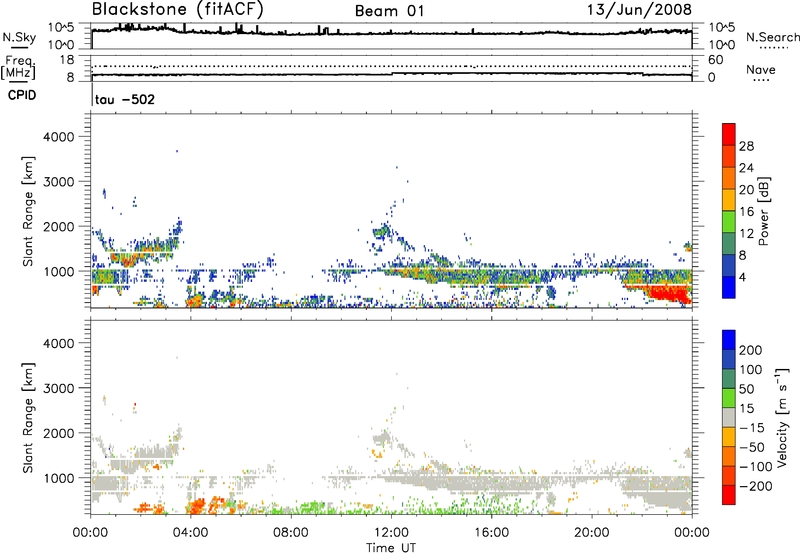
Task: Click the "Freq. [MHz]" axis label
Action: pyautogui.click(x=18, y=67)
